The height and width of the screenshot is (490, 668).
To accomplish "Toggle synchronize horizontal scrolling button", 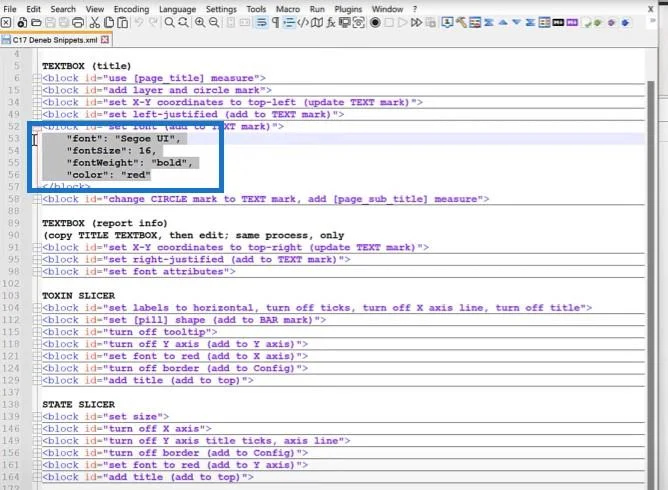I will [x=245, y=23].
